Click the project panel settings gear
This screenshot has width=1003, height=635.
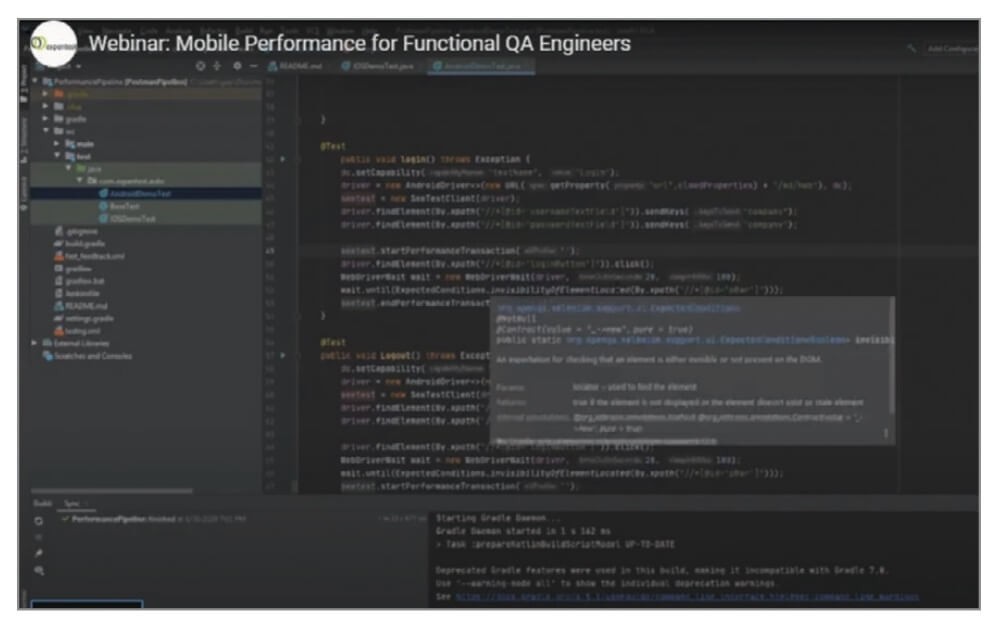tap(236, 66)
